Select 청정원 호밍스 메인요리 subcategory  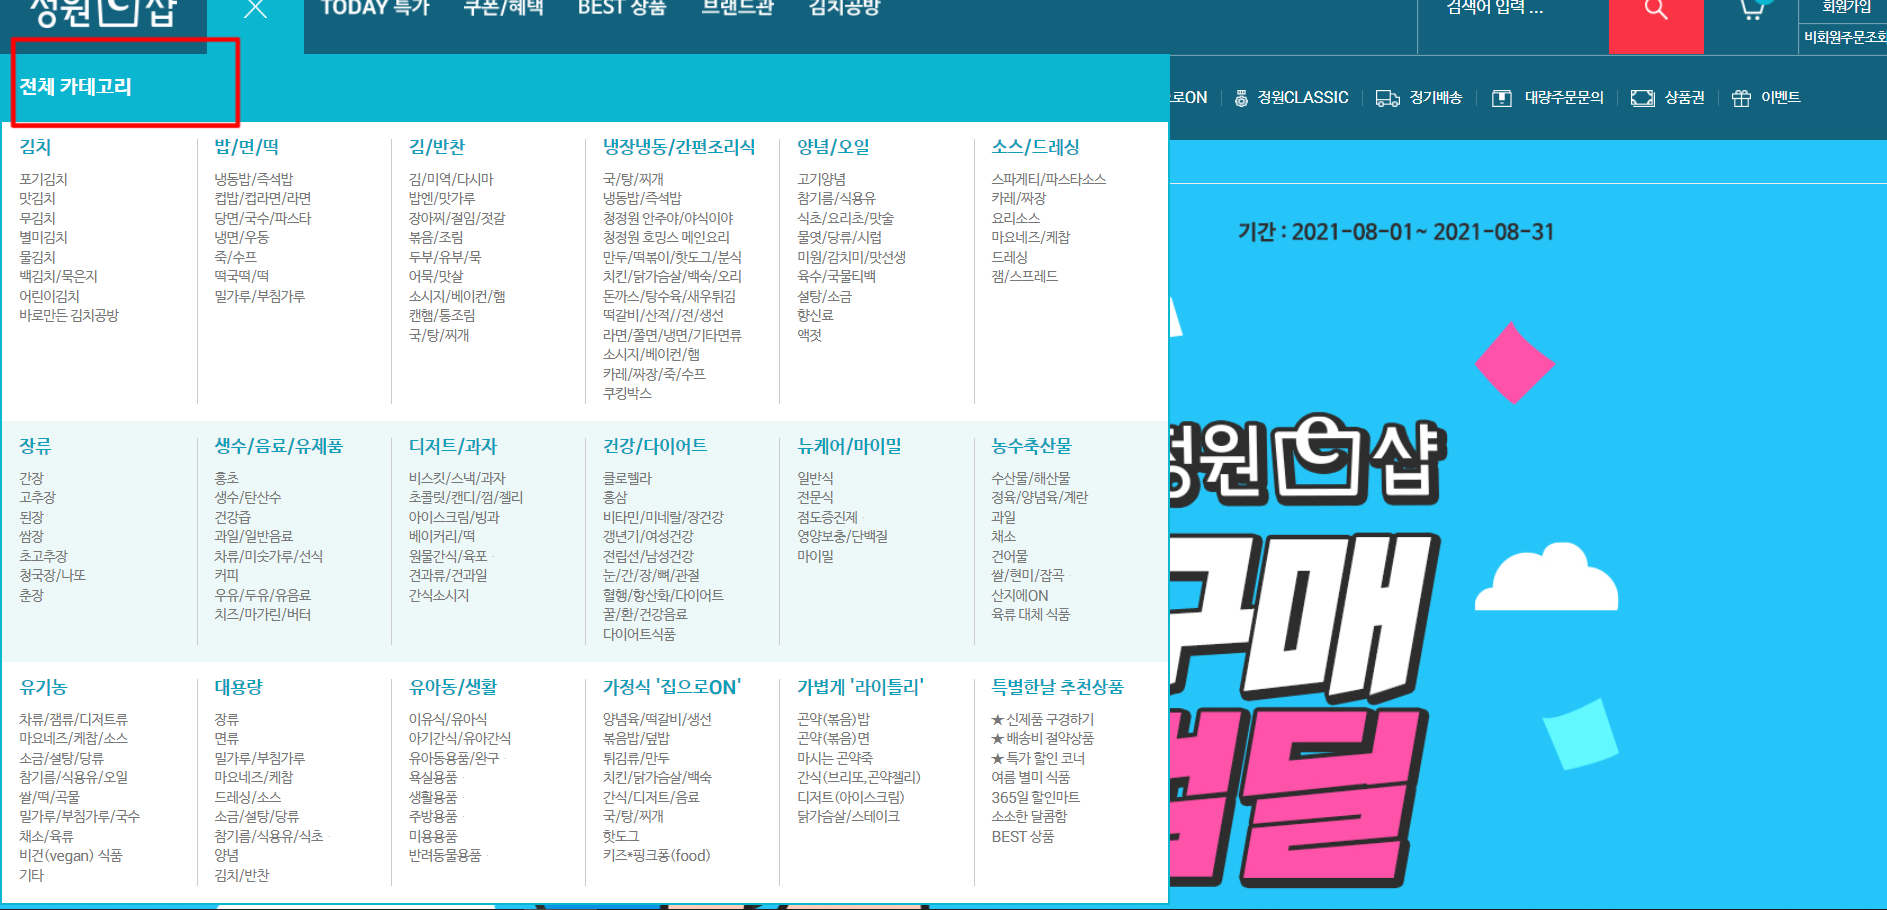pyautogui.click(x=666, y=238)
